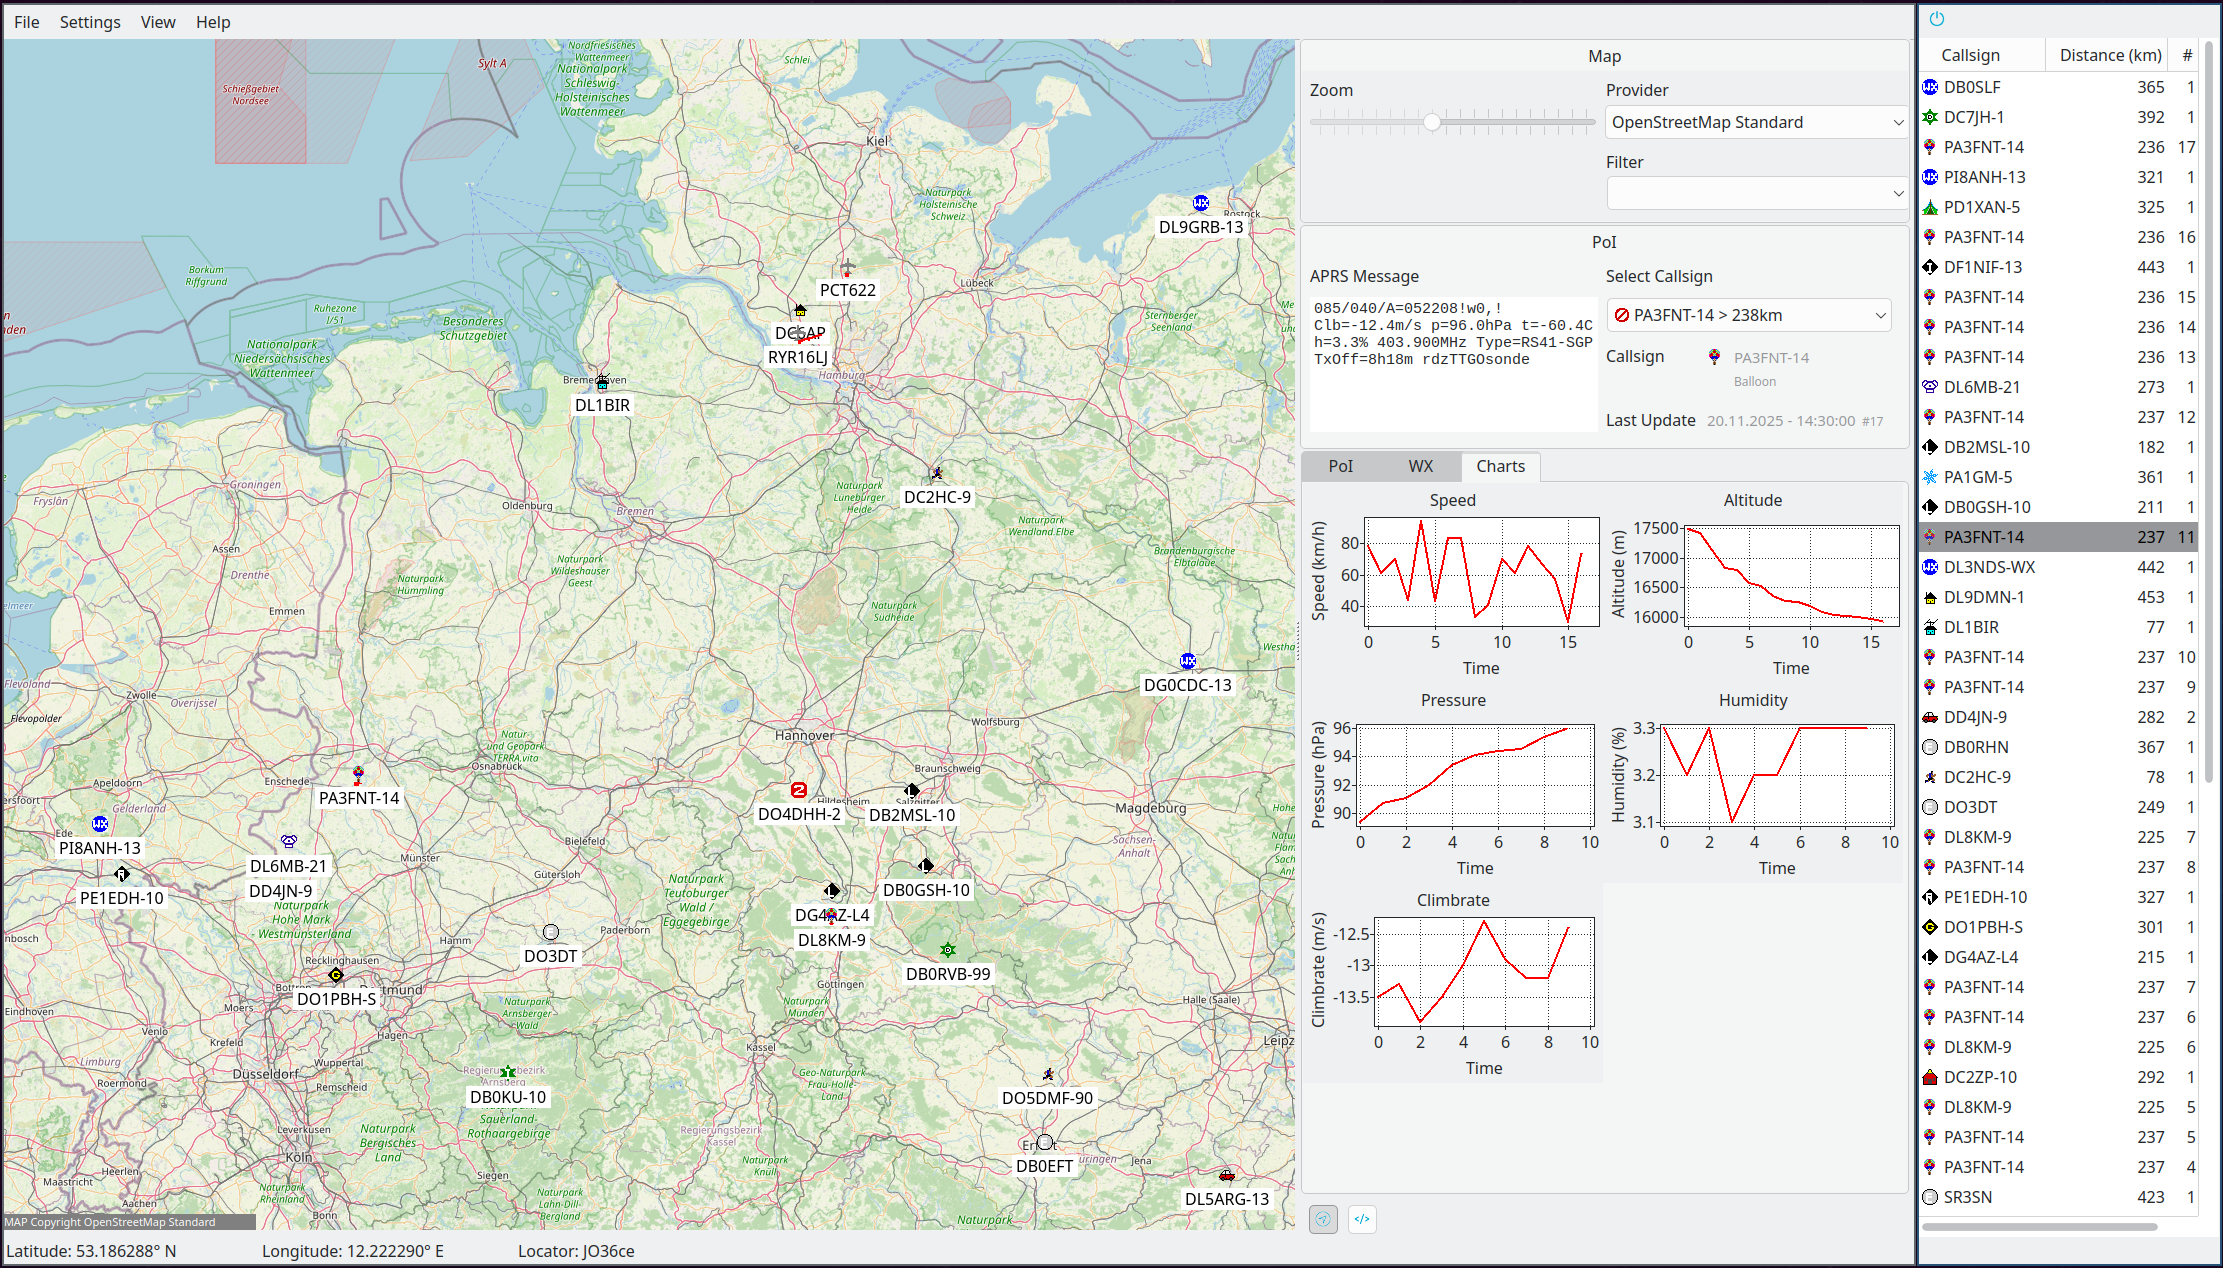2223x1268 pixels.
Task: Click the DL5ARG-13 car icon on the map
Action: (1227, 1176)
